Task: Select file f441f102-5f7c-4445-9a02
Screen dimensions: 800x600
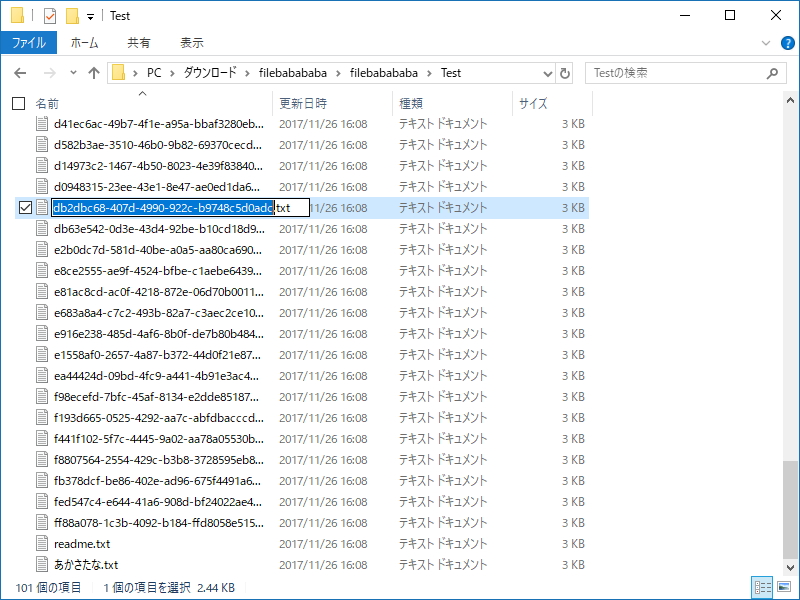Action: point(159,439)
